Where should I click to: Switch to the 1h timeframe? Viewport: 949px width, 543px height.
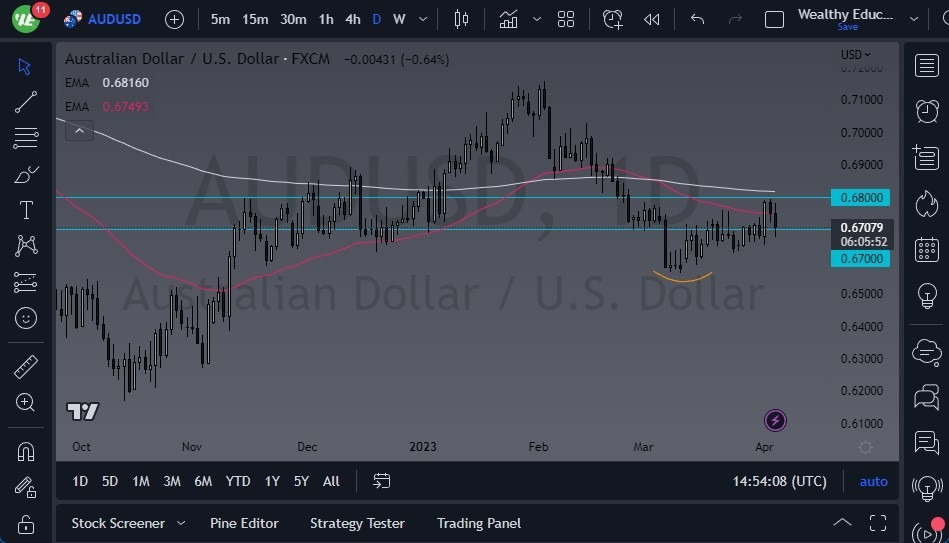[x=326, y=19]
